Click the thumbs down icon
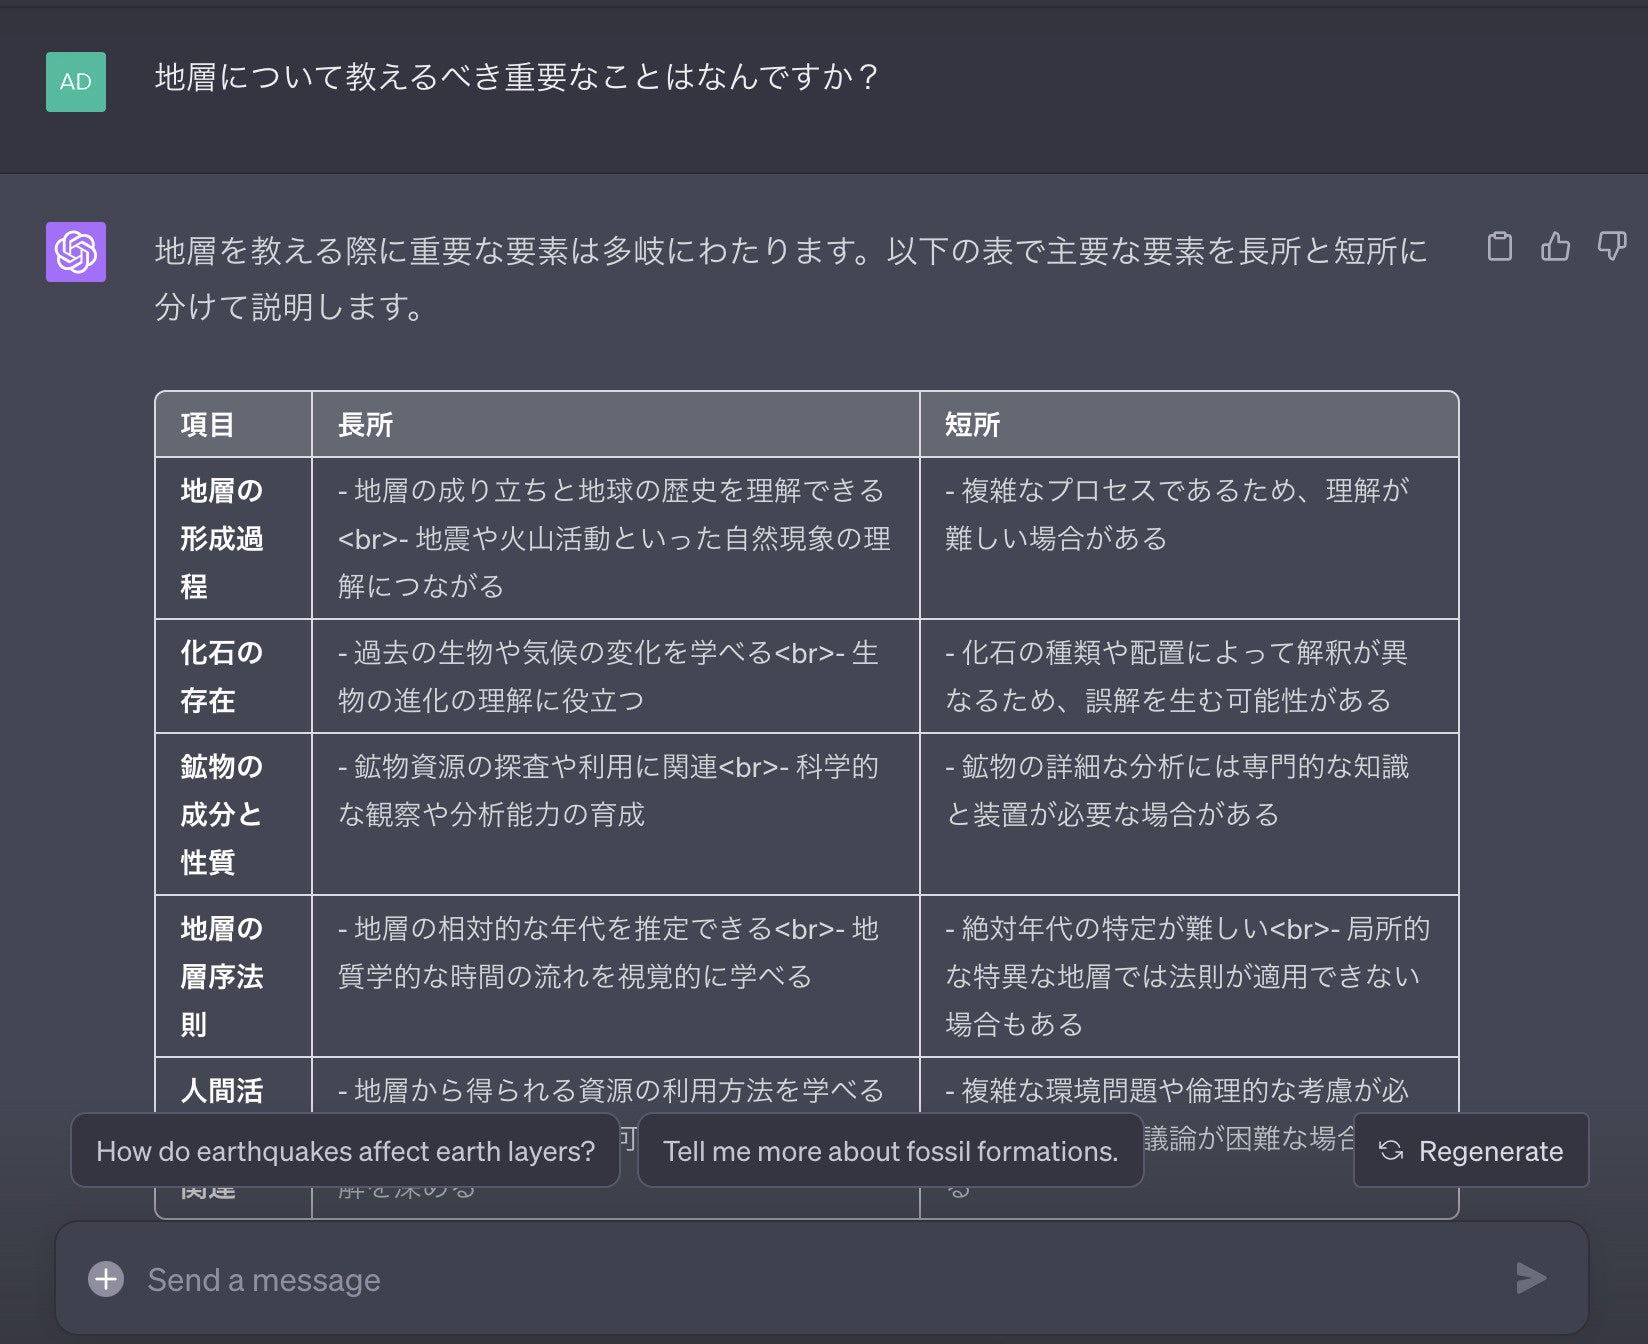Viewport: 1648px width, 1344px height. click(x=1611, y=246)
